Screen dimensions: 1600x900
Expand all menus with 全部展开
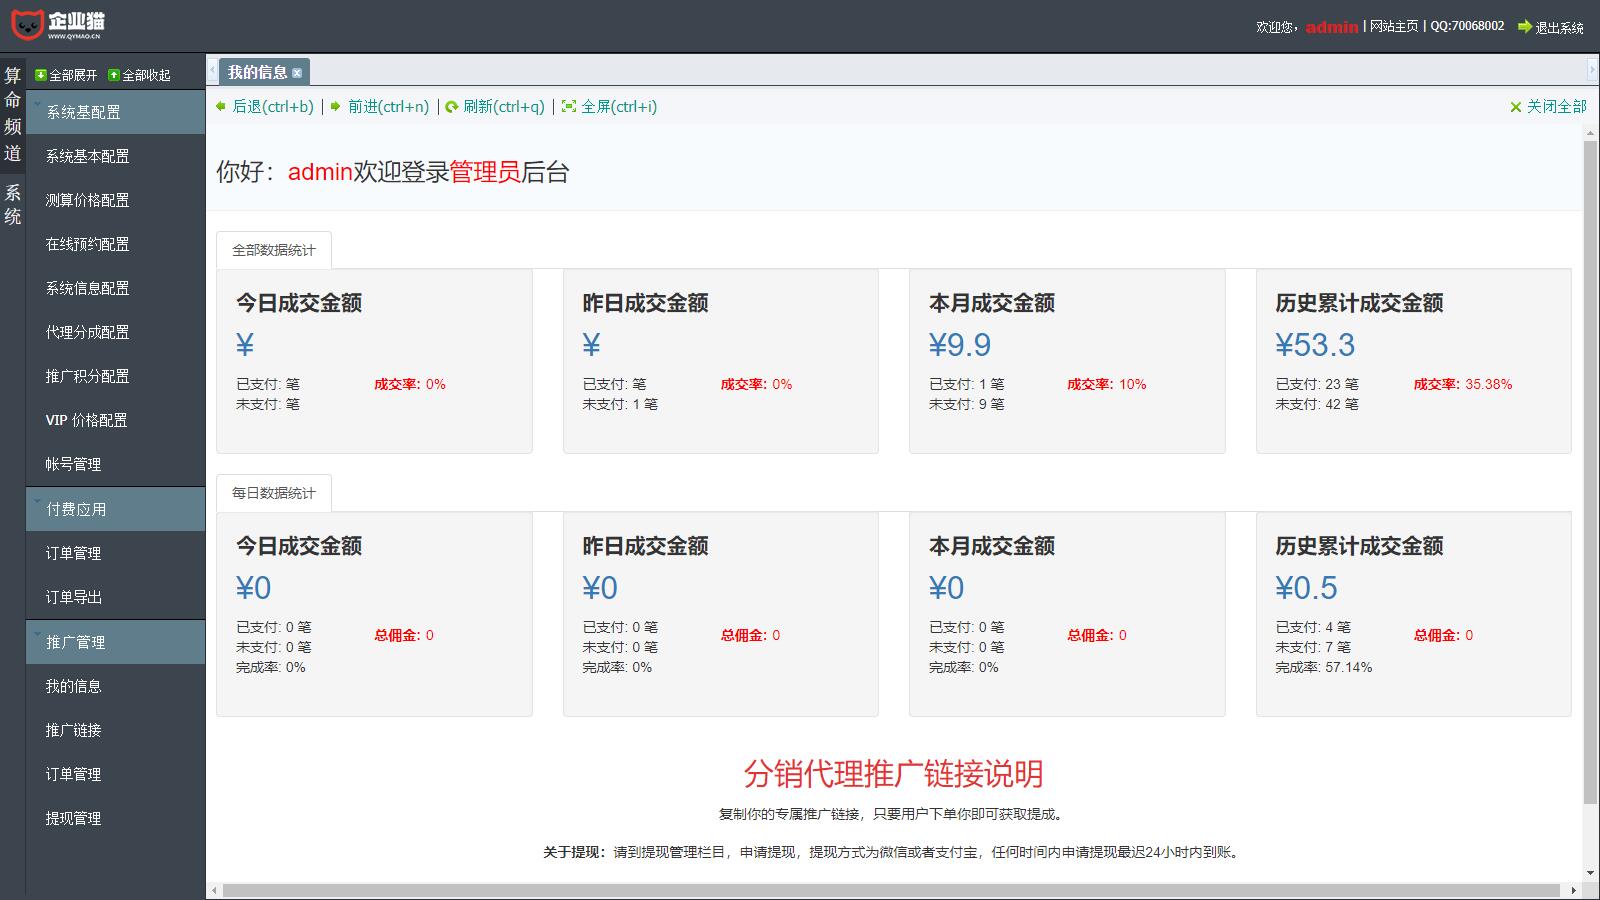66,75
